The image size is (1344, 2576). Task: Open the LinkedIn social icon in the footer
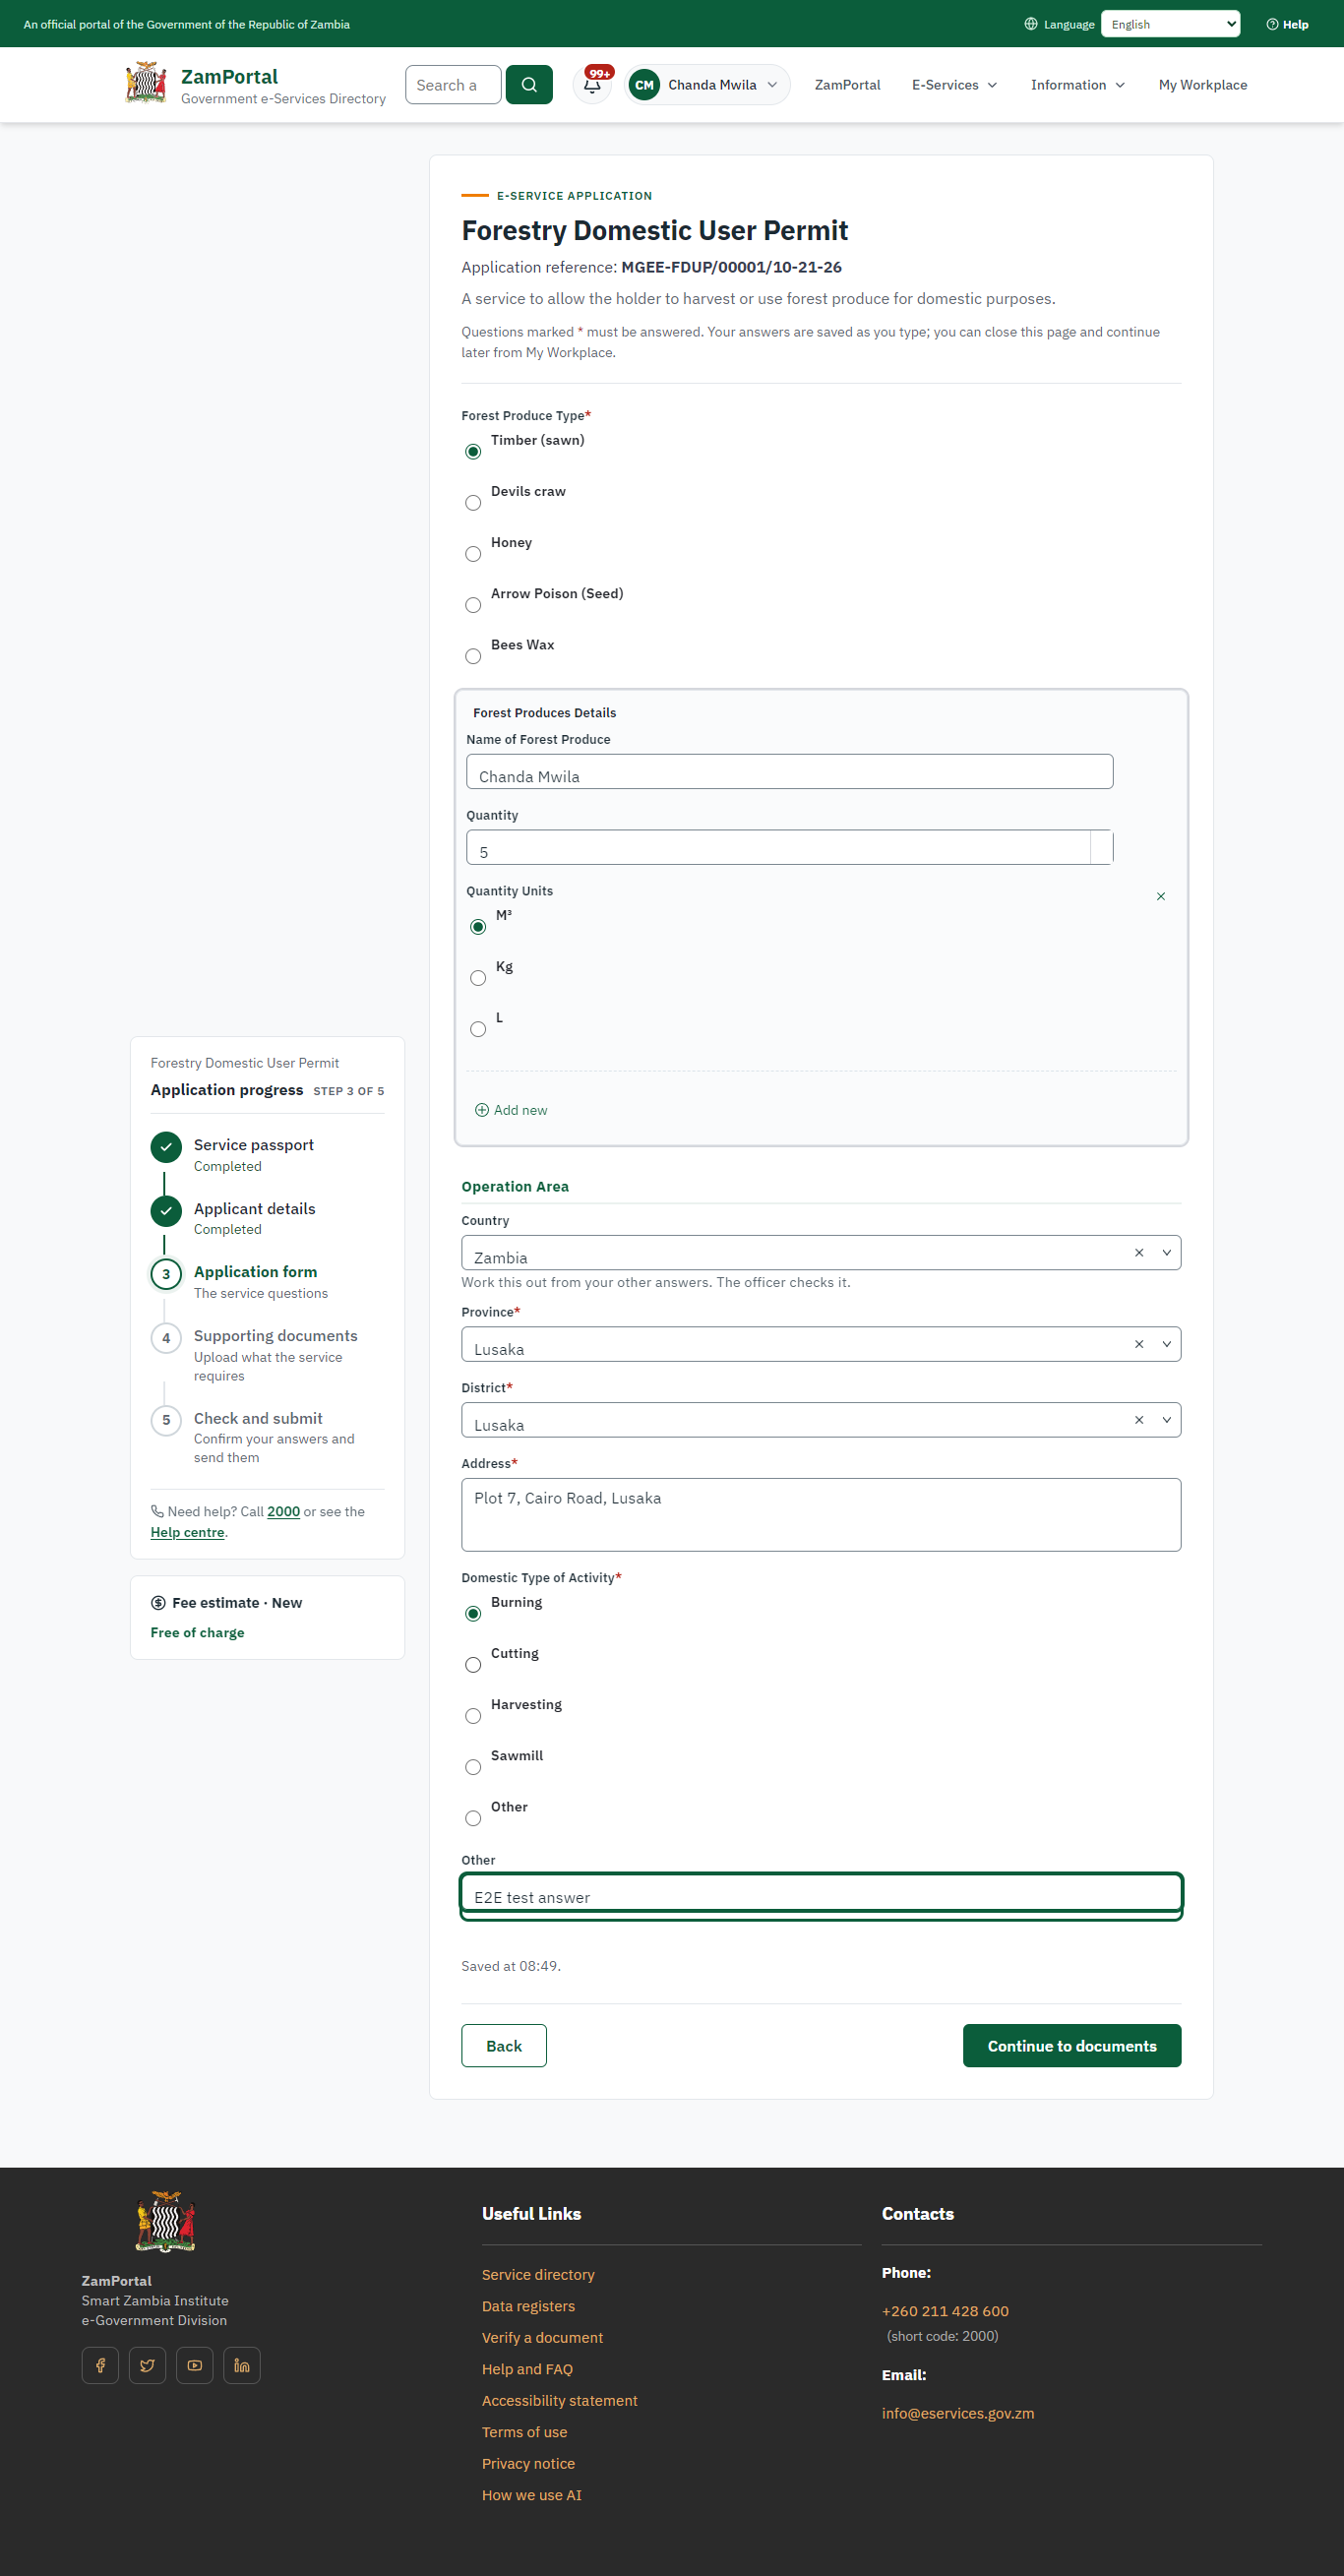click(x=242, y=2365)
